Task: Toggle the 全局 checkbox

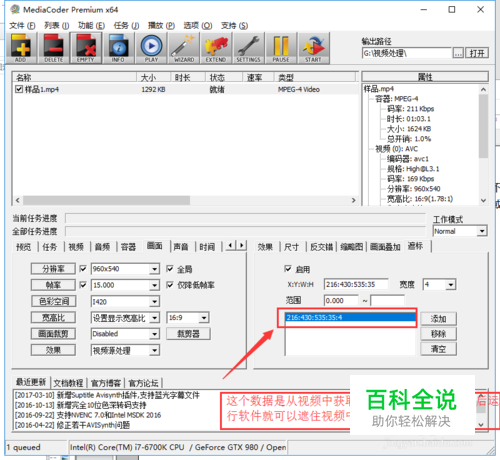Action: tap(170, 268)
